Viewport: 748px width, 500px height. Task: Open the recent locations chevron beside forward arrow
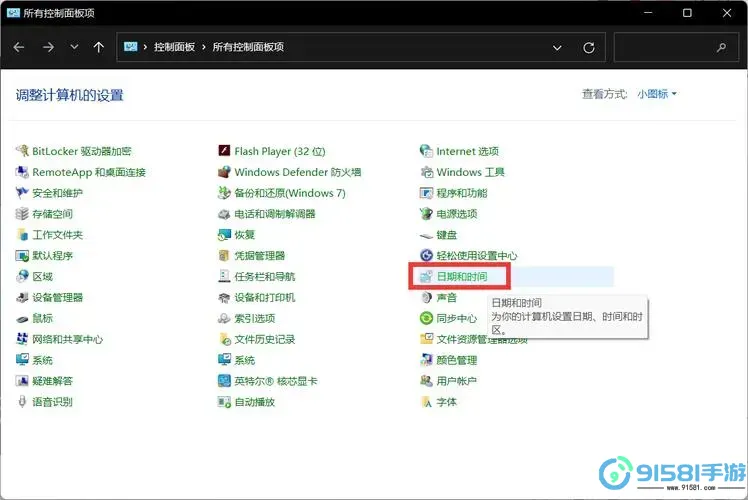[x=74, y=47]
